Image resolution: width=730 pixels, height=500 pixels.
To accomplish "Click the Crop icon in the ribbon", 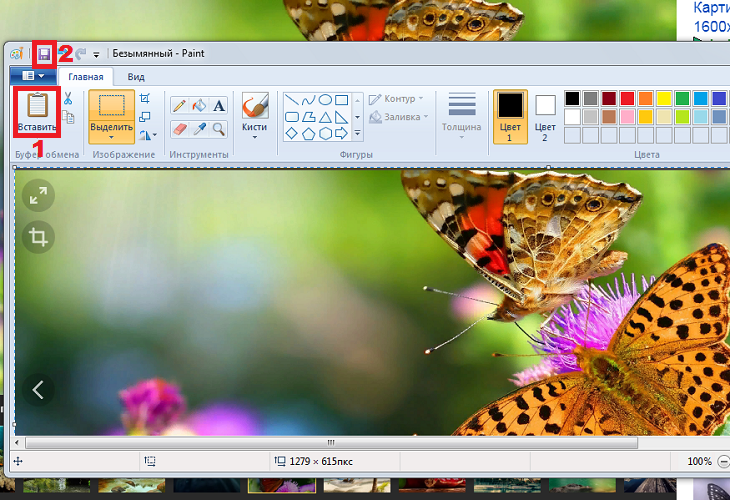I will 146,98.
